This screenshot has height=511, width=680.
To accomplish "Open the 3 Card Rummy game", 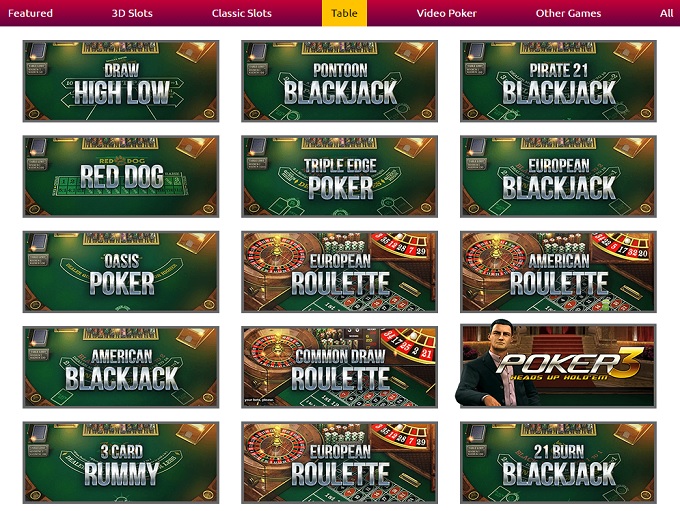I will [121, 463].
